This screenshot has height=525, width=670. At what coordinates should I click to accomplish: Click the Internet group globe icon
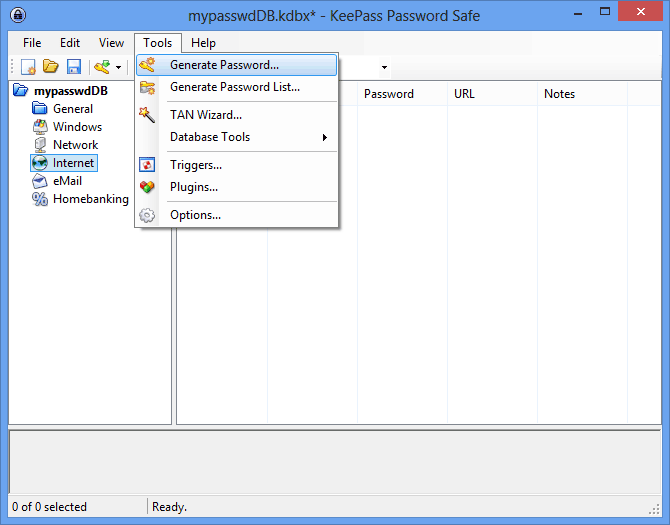pyautogui.click(x=40, y=163)
